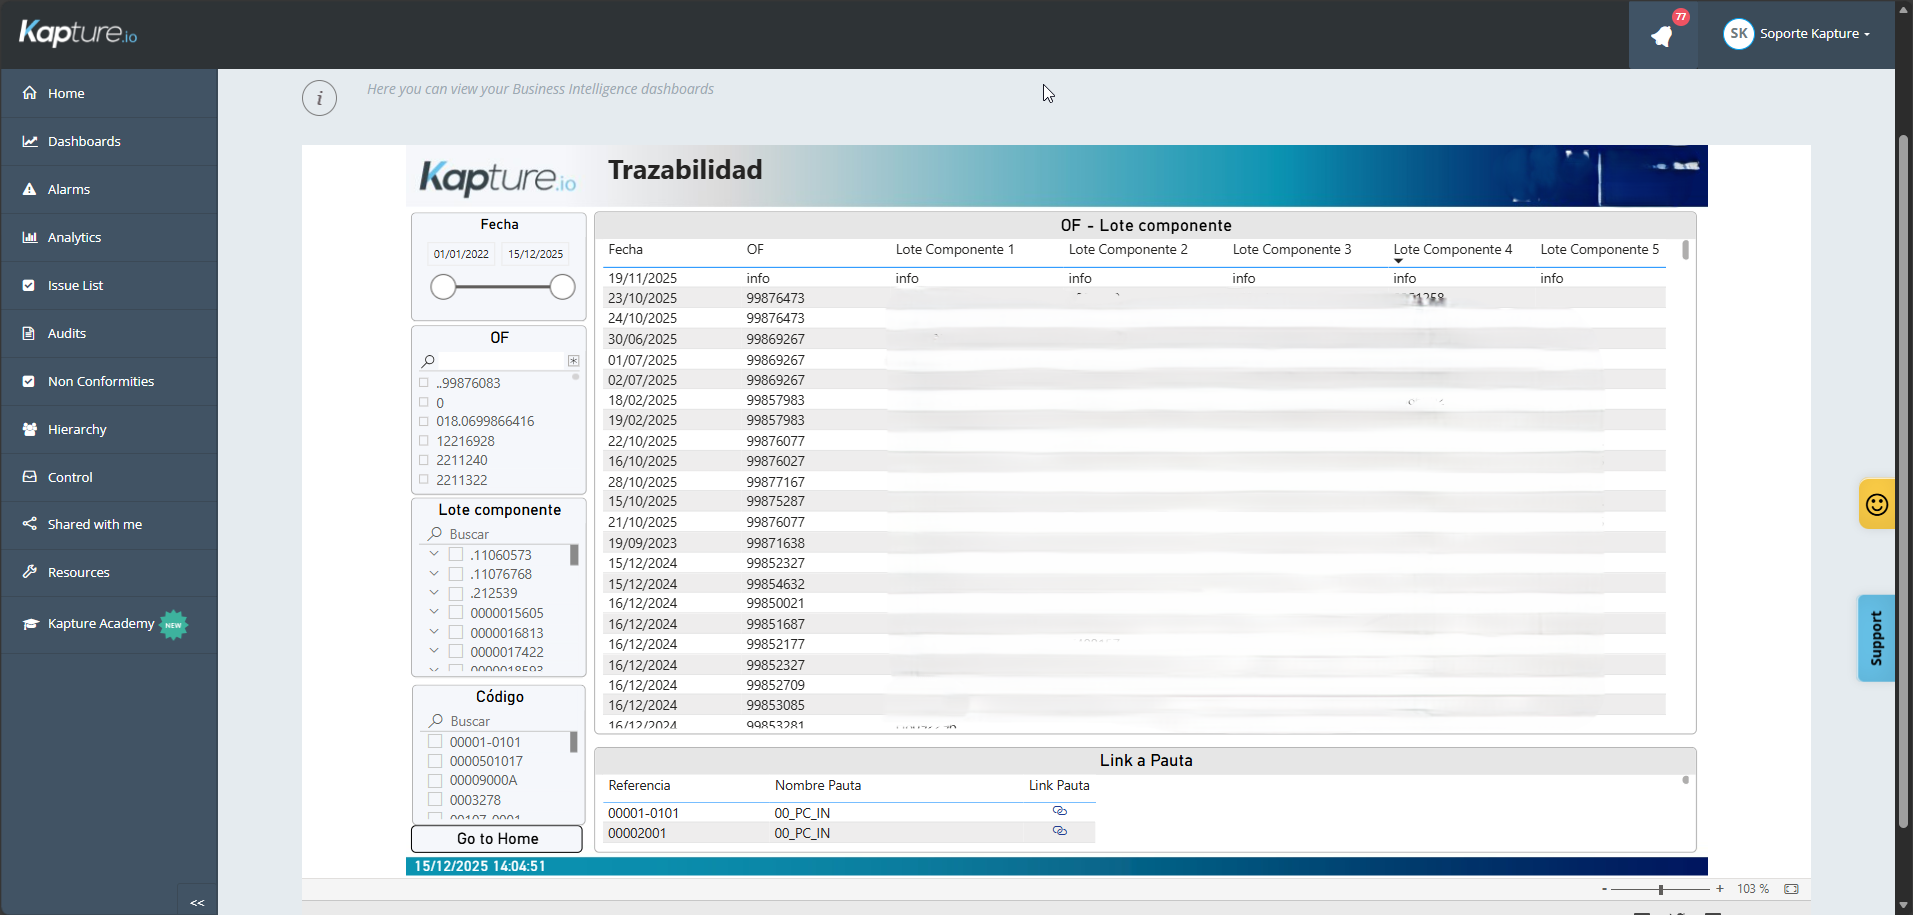Screen dimensions: 1913x915
Task: Expand the .212539 lote componente entry
Action: 433,592
